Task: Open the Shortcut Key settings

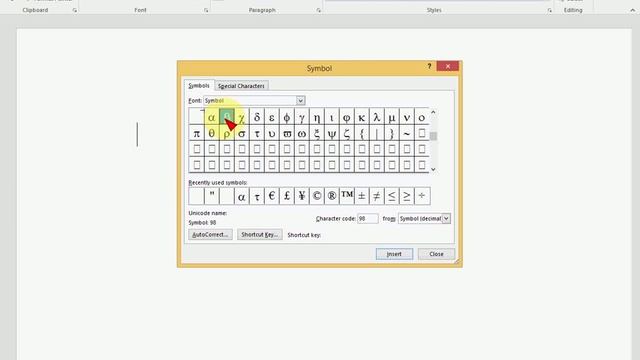Action: coord(260,235)
